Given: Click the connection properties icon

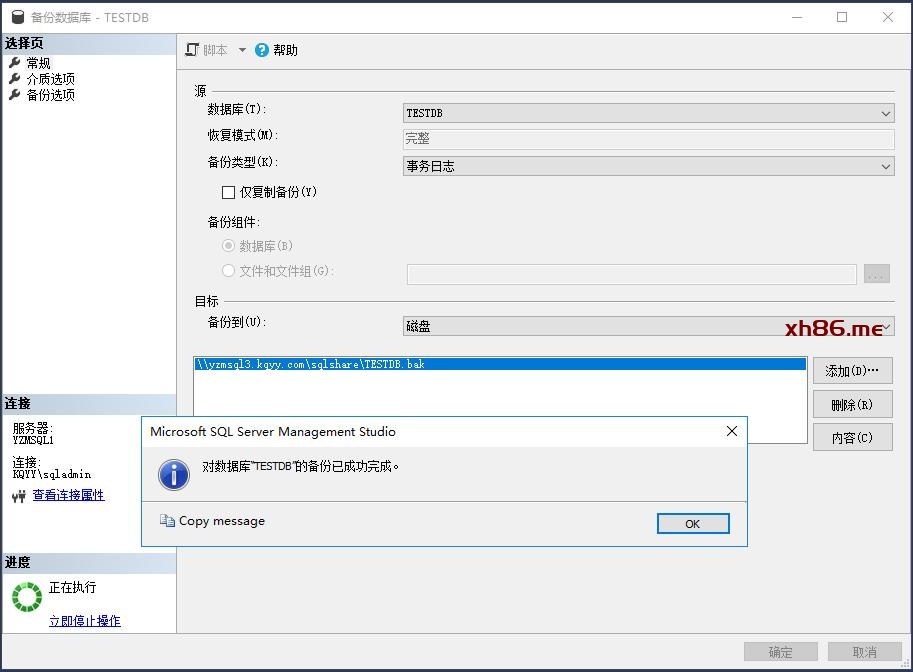Looking at the screenshot, I should [19, 496].
